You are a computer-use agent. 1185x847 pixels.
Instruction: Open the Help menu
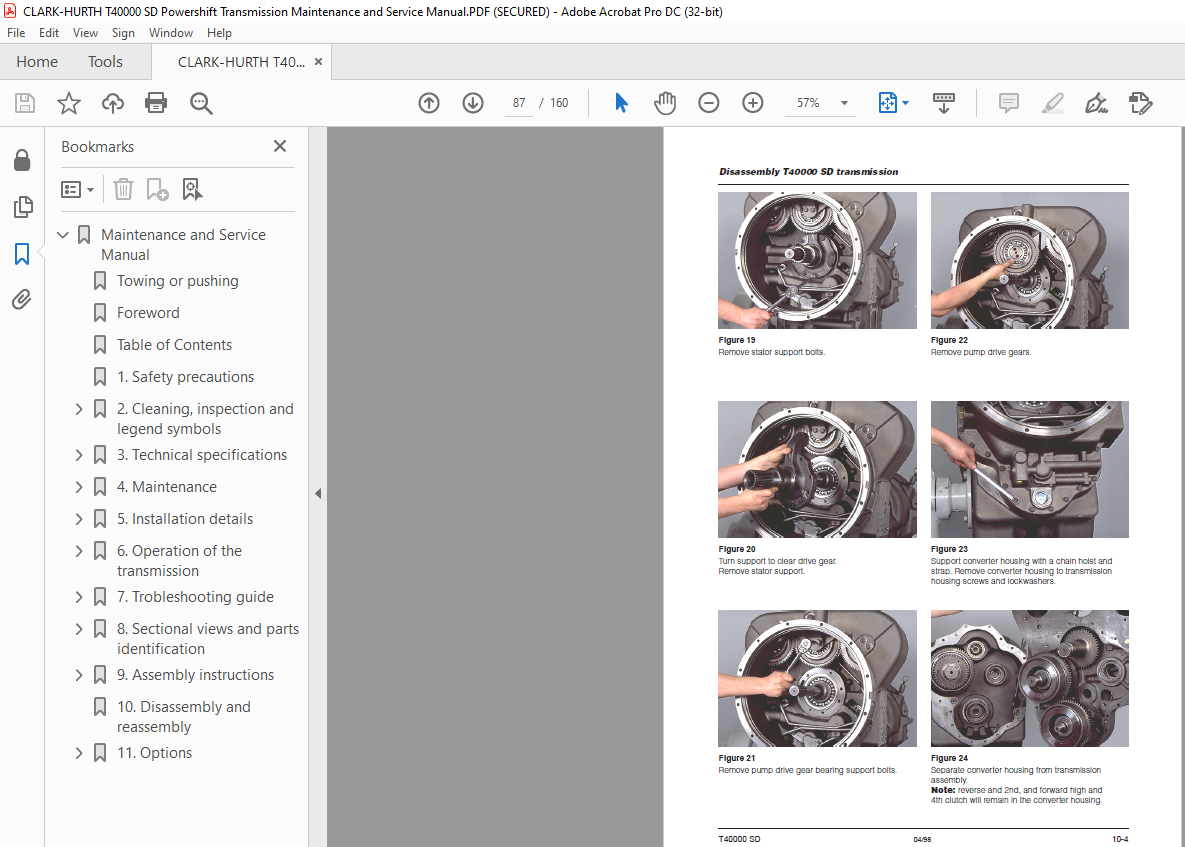219,32
